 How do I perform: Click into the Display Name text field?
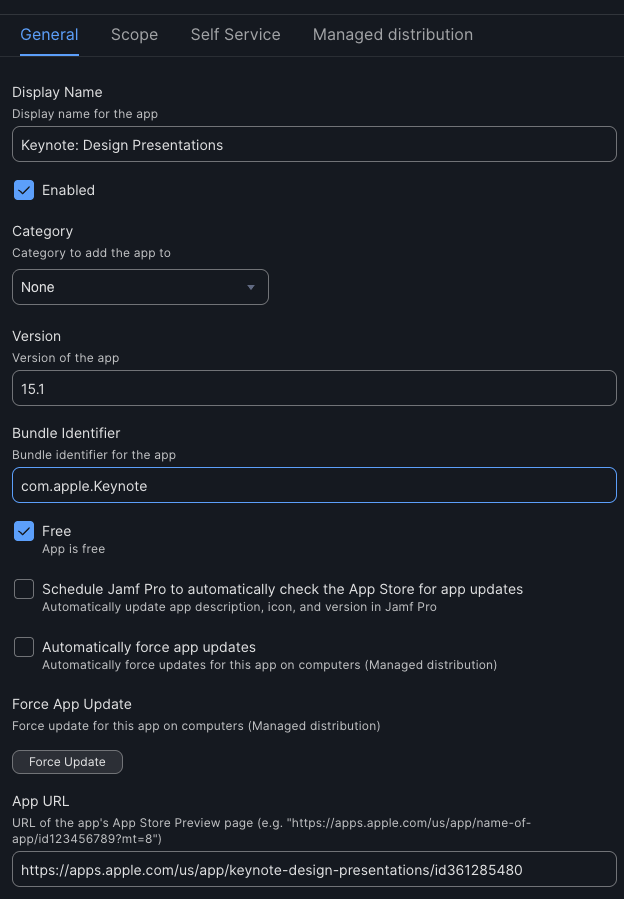click(314, 144)
